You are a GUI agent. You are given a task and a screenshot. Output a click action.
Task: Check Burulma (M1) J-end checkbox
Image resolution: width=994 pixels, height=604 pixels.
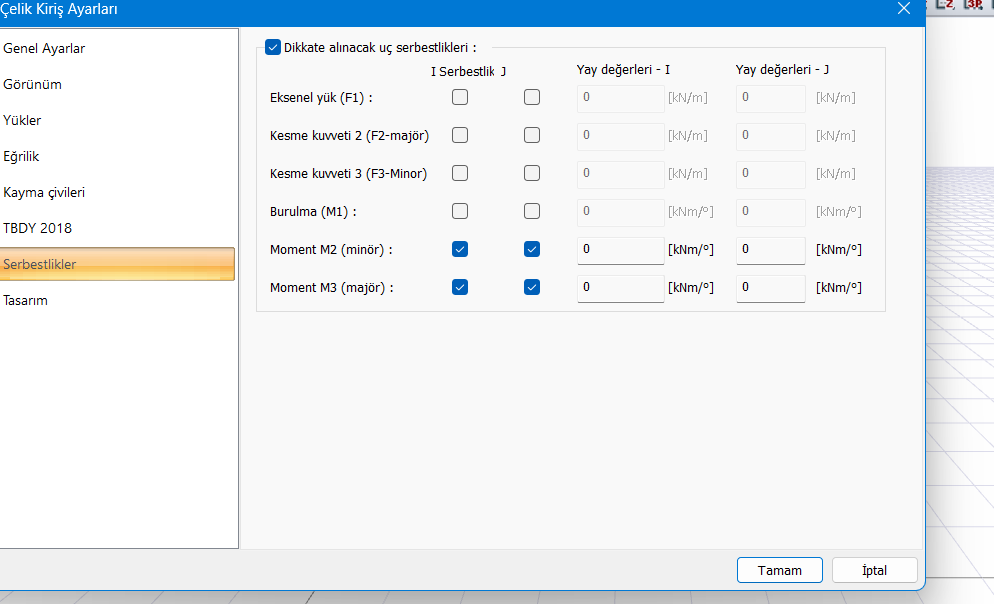[x=532, y=211]
